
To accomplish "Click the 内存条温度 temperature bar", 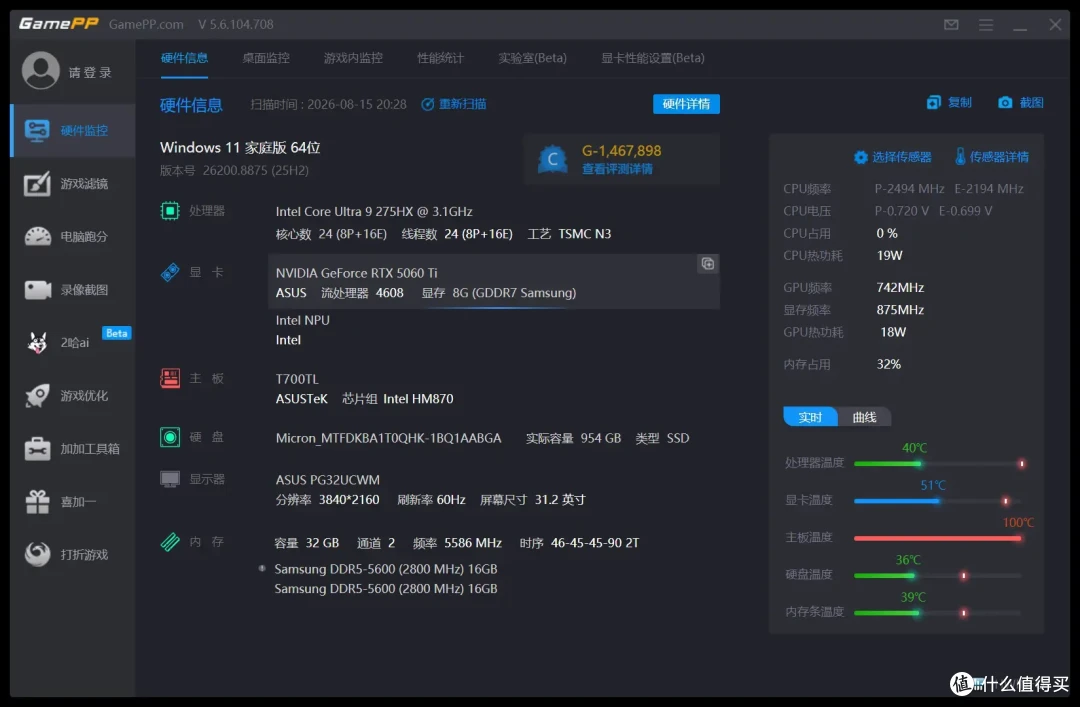I will [939, 613].
